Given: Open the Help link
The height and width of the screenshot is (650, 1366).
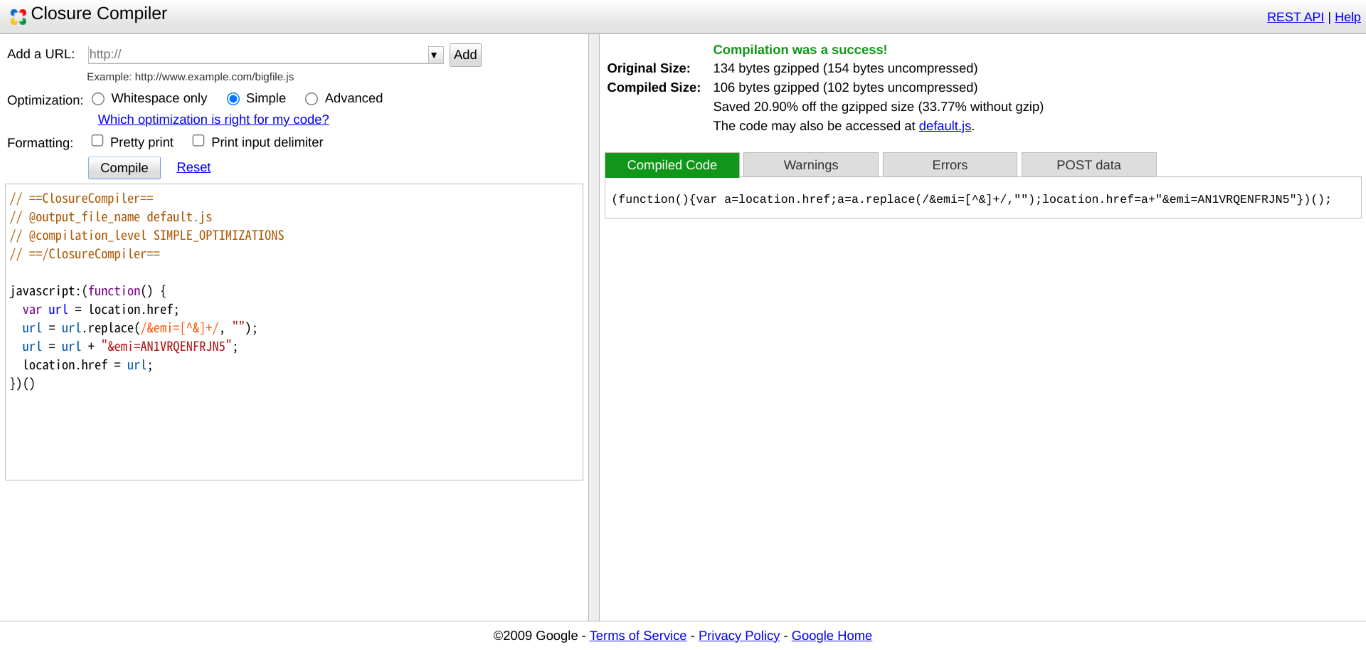Looking at the screenshot, I should (1348, 17).
